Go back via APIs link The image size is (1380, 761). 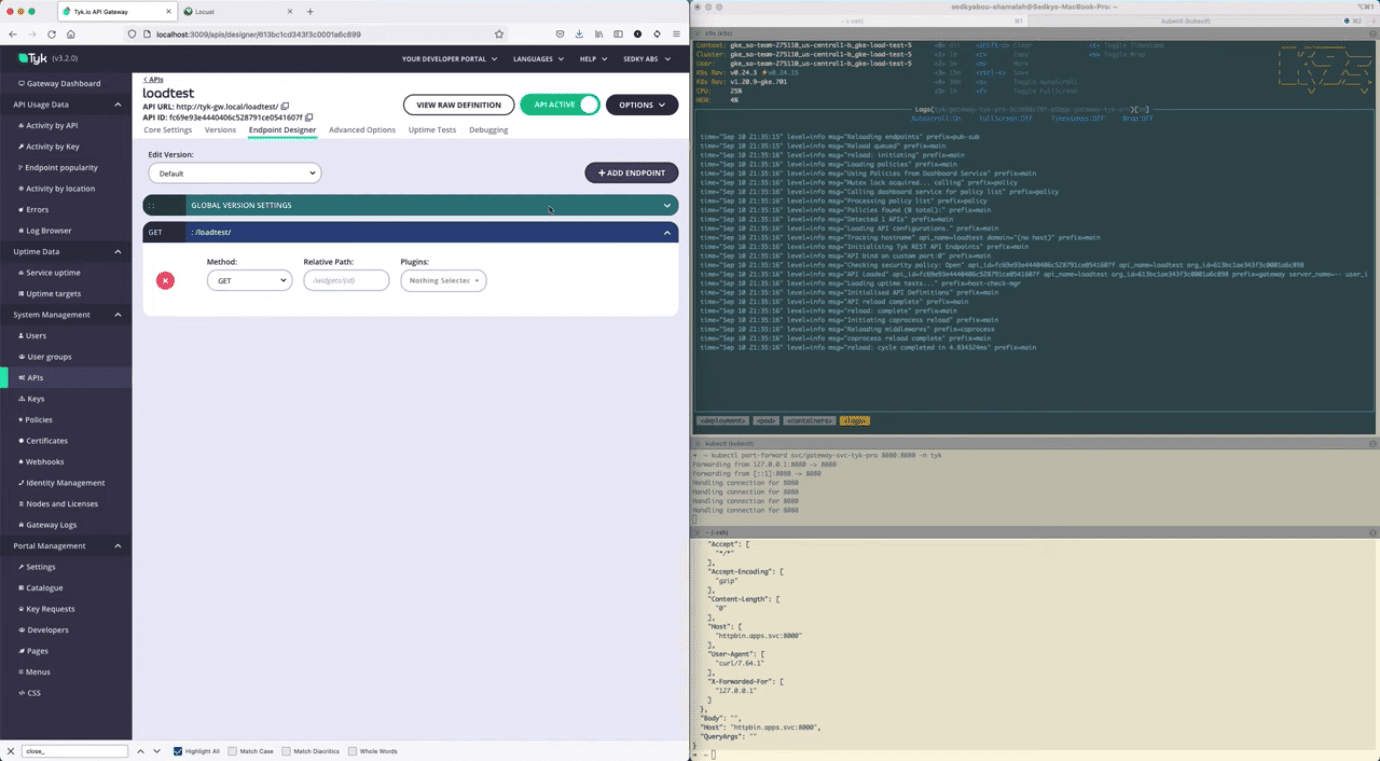click(153, 80)
